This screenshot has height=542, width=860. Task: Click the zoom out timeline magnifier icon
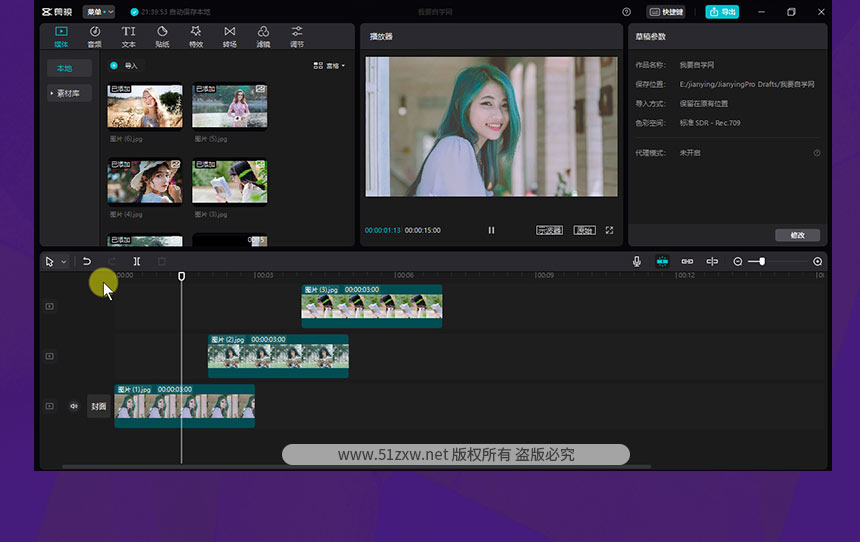[738, 261]
